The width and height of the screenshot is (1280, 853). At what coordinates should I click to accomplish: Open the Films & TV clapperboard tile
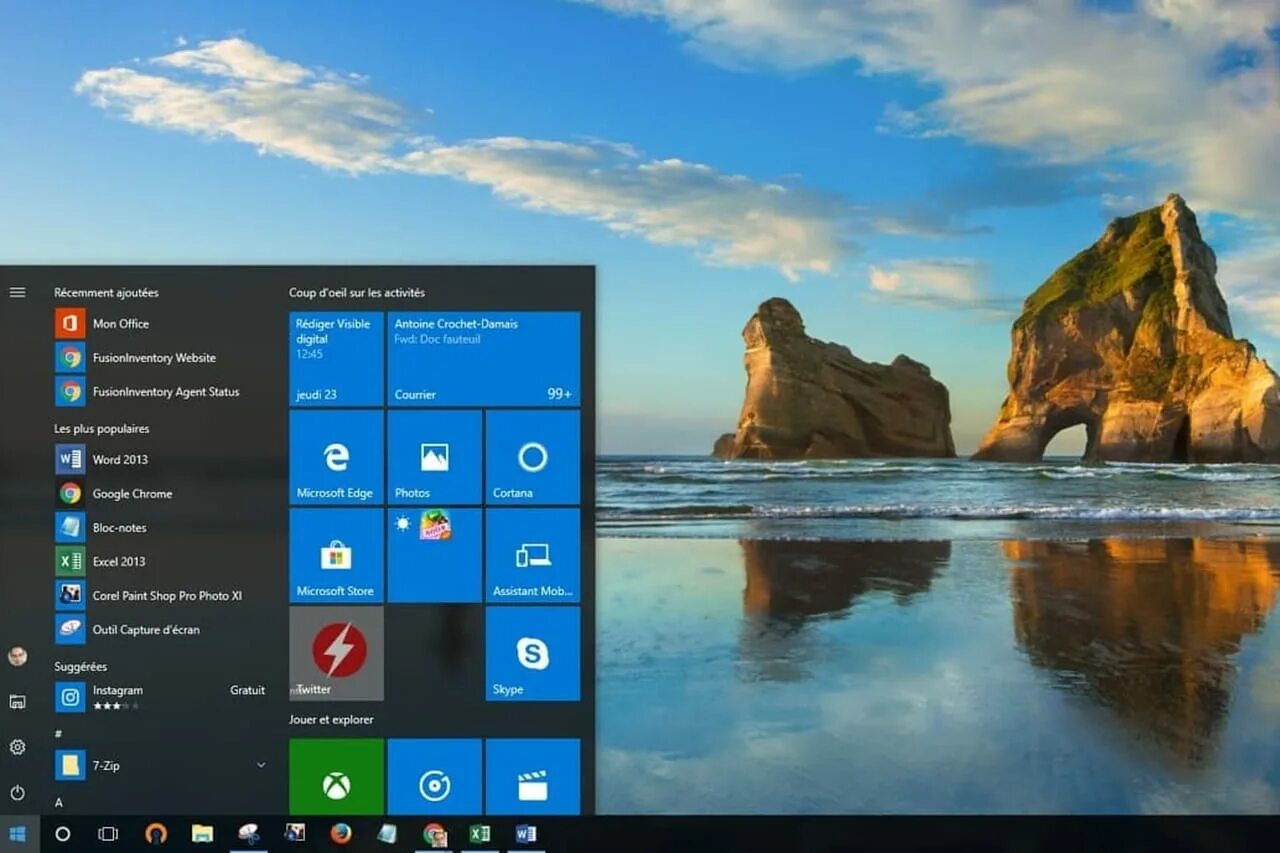(532, 777)
